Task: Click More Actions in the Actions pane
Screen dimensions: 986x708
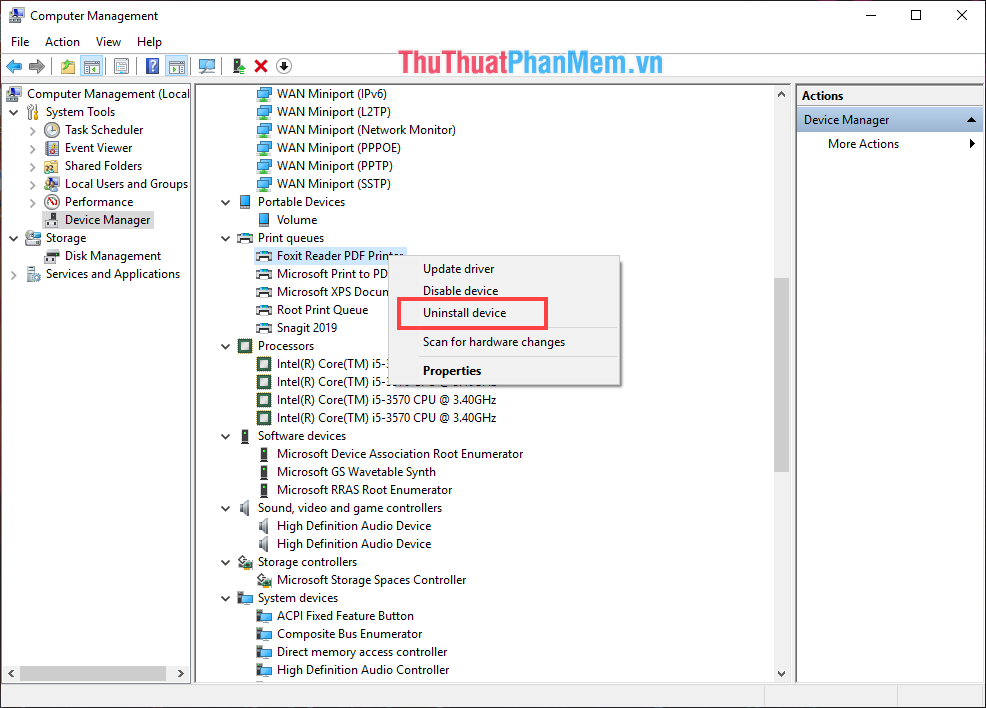Action: point(862,143)
